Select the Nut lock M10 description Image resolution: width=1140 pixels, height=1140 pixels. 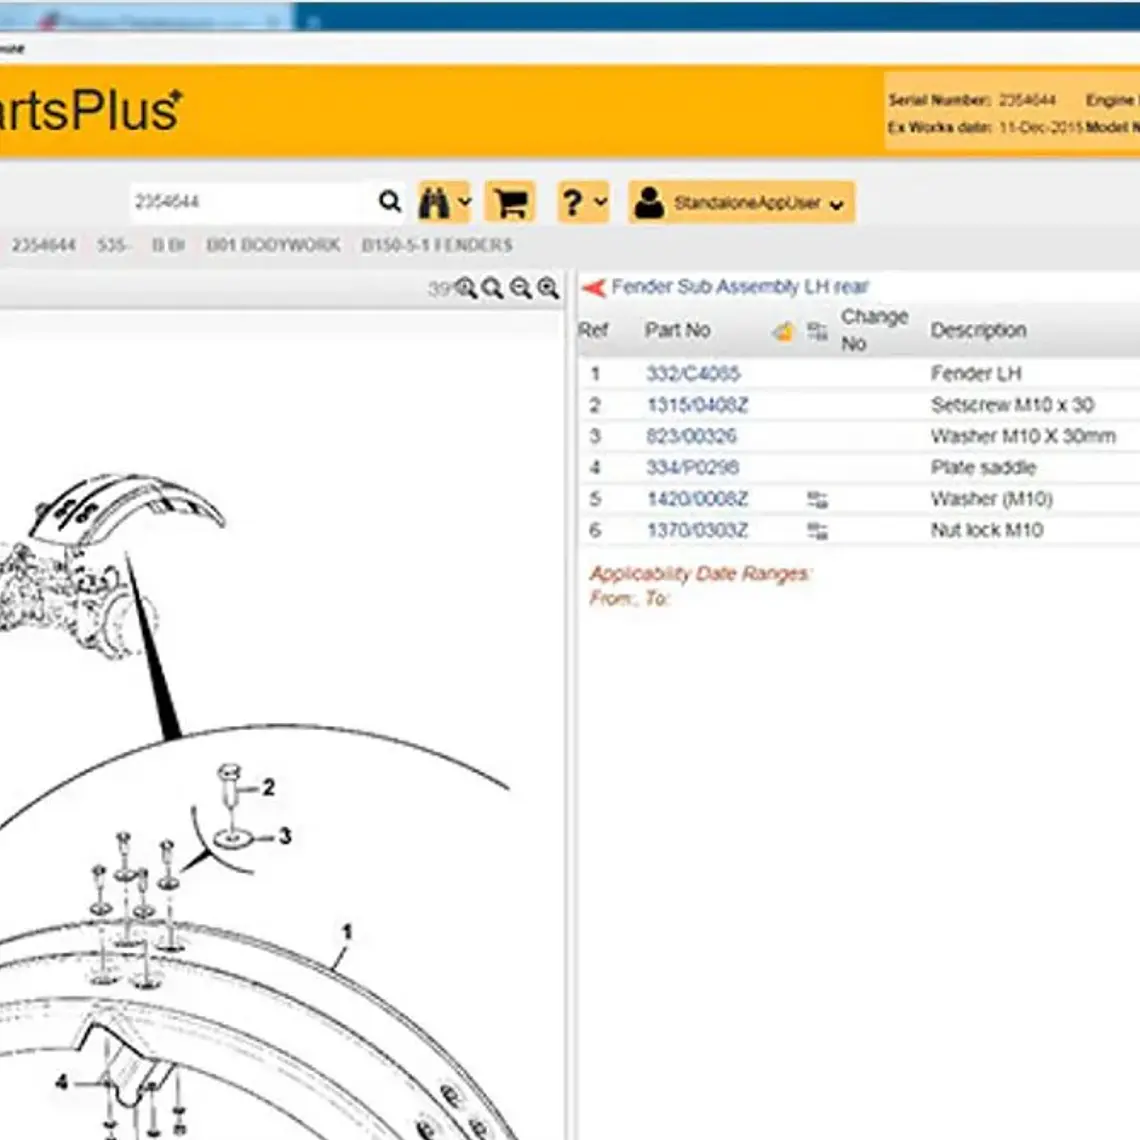pyautogui.click(x=987, y=530)
